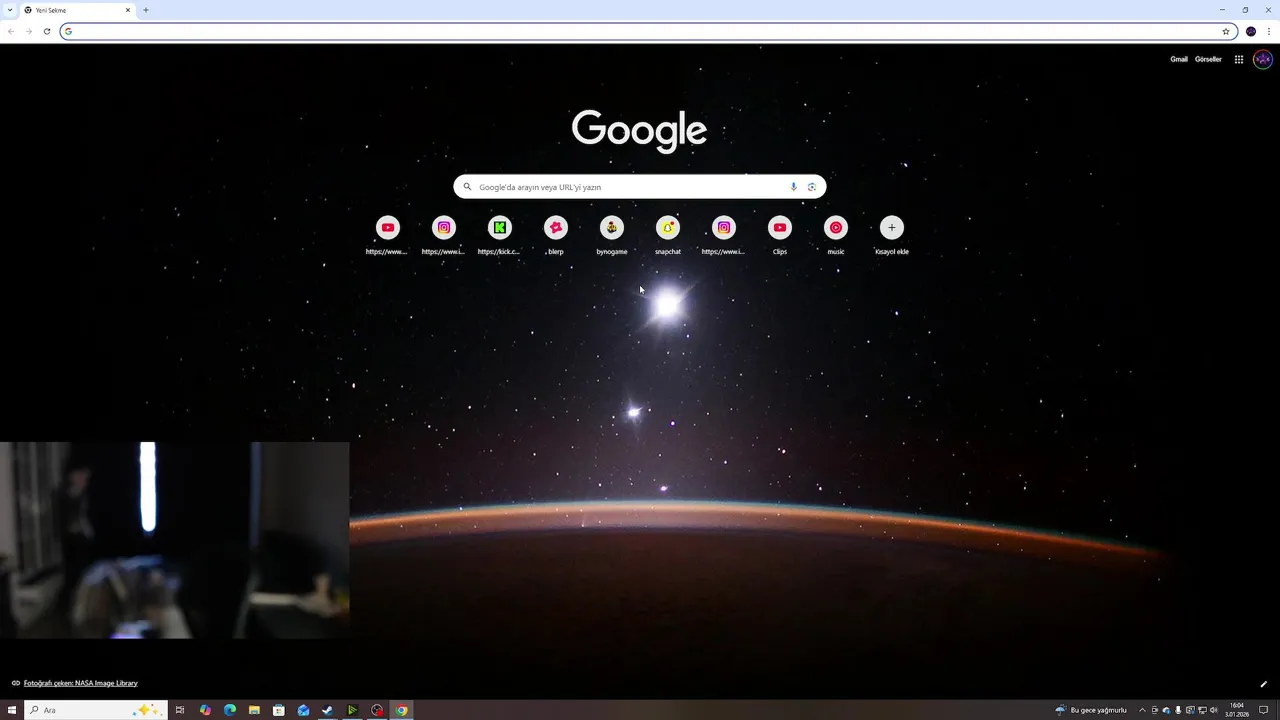Open the Google apps grid
Image resolution: width=1280 pixels, height=720 pixels.
tap(1238, 59)
